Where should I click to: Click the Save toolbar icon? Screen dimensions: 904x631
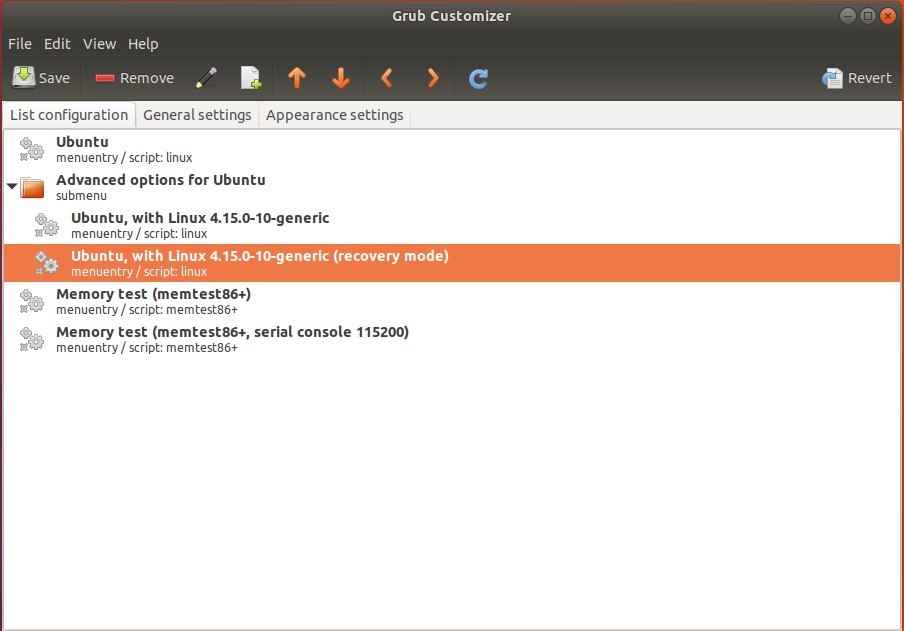click(41, 78)
